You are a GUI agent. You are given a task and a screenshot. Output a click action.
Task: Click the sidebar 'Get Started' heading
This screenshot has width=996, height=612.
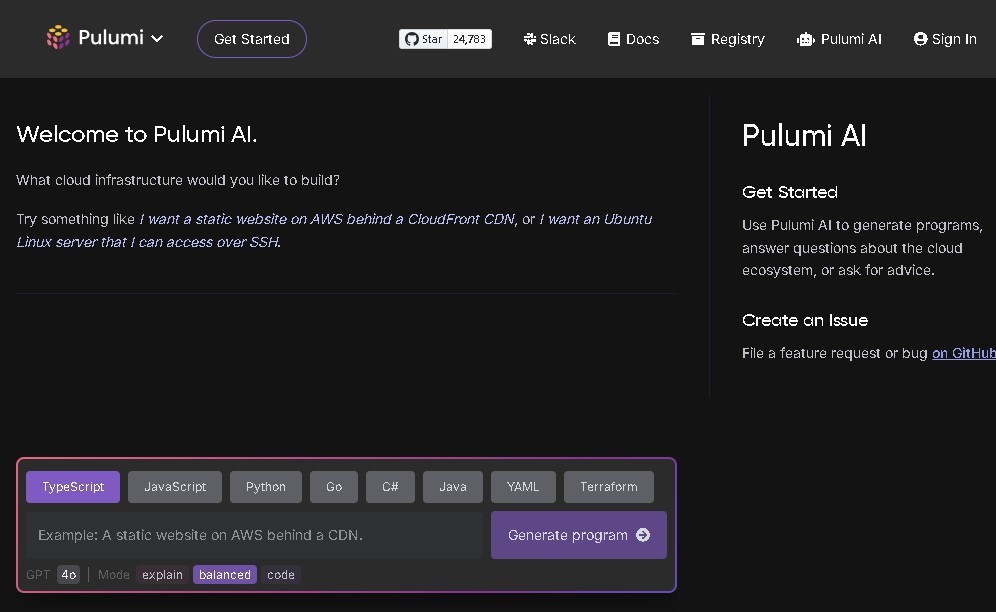(790, 192)
